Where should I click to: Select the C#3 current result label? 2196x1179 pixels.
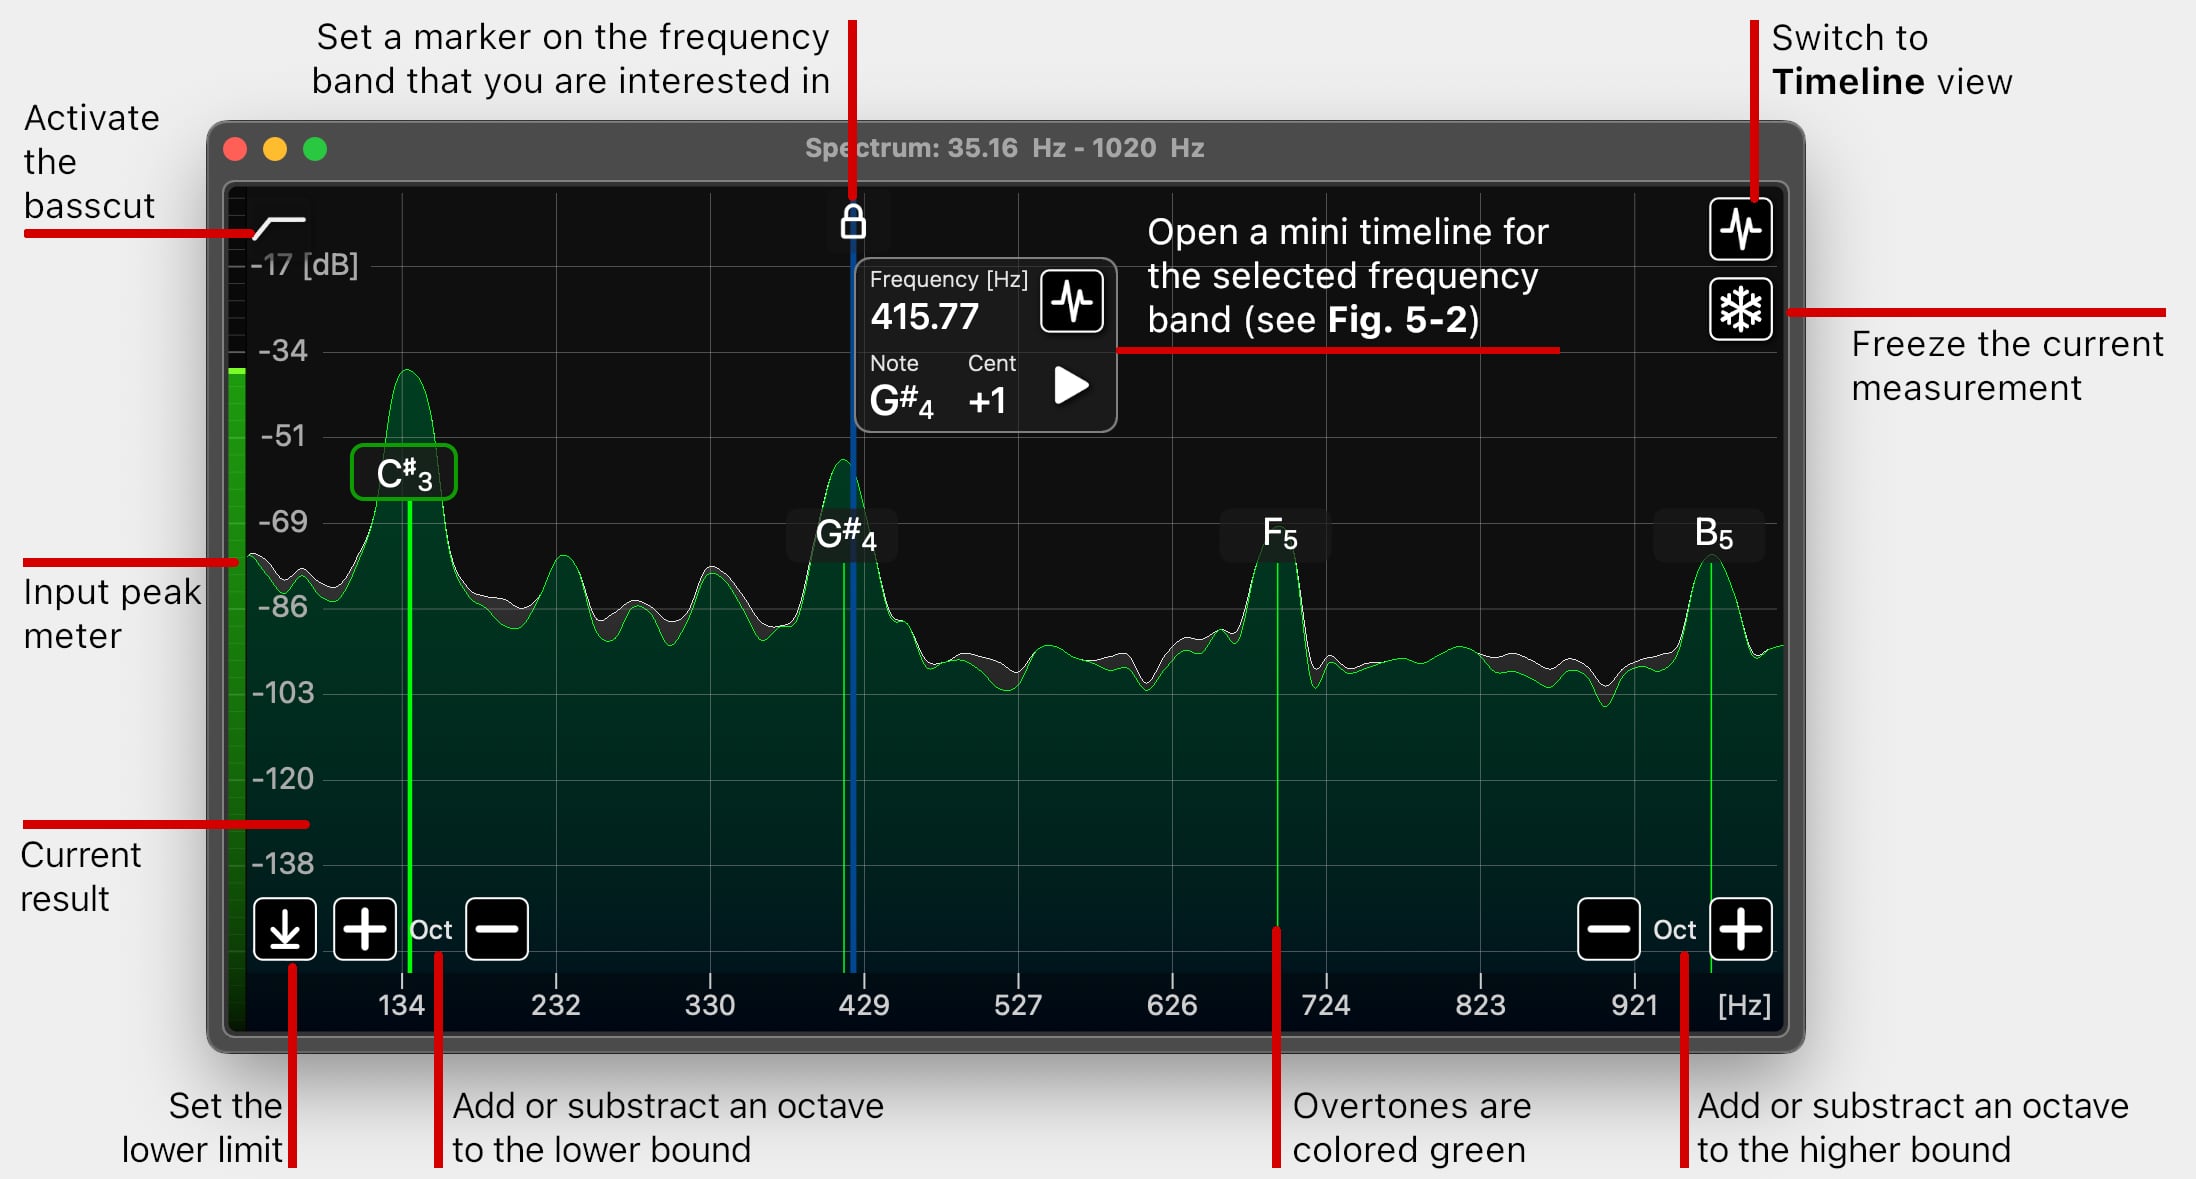(x=404, y=473)
